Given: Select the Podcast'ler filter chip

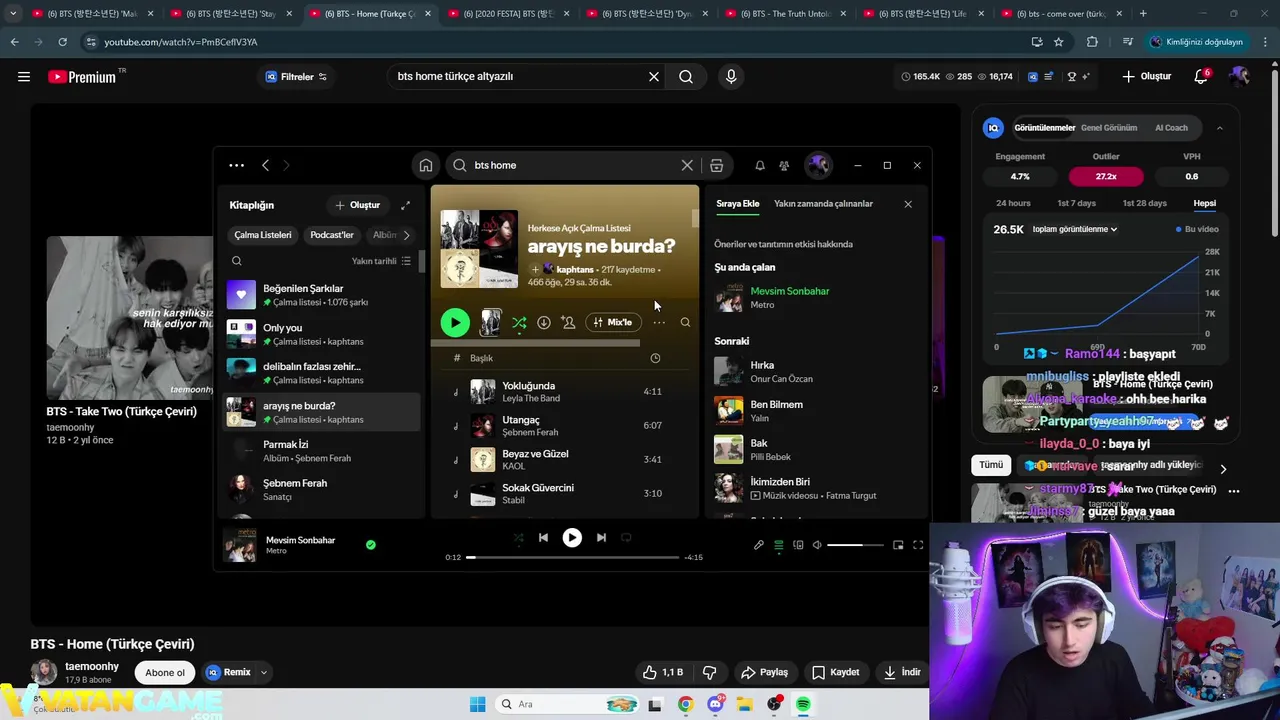Looking at the screenshot, I should pyautogui.click(x=332, y=235).
